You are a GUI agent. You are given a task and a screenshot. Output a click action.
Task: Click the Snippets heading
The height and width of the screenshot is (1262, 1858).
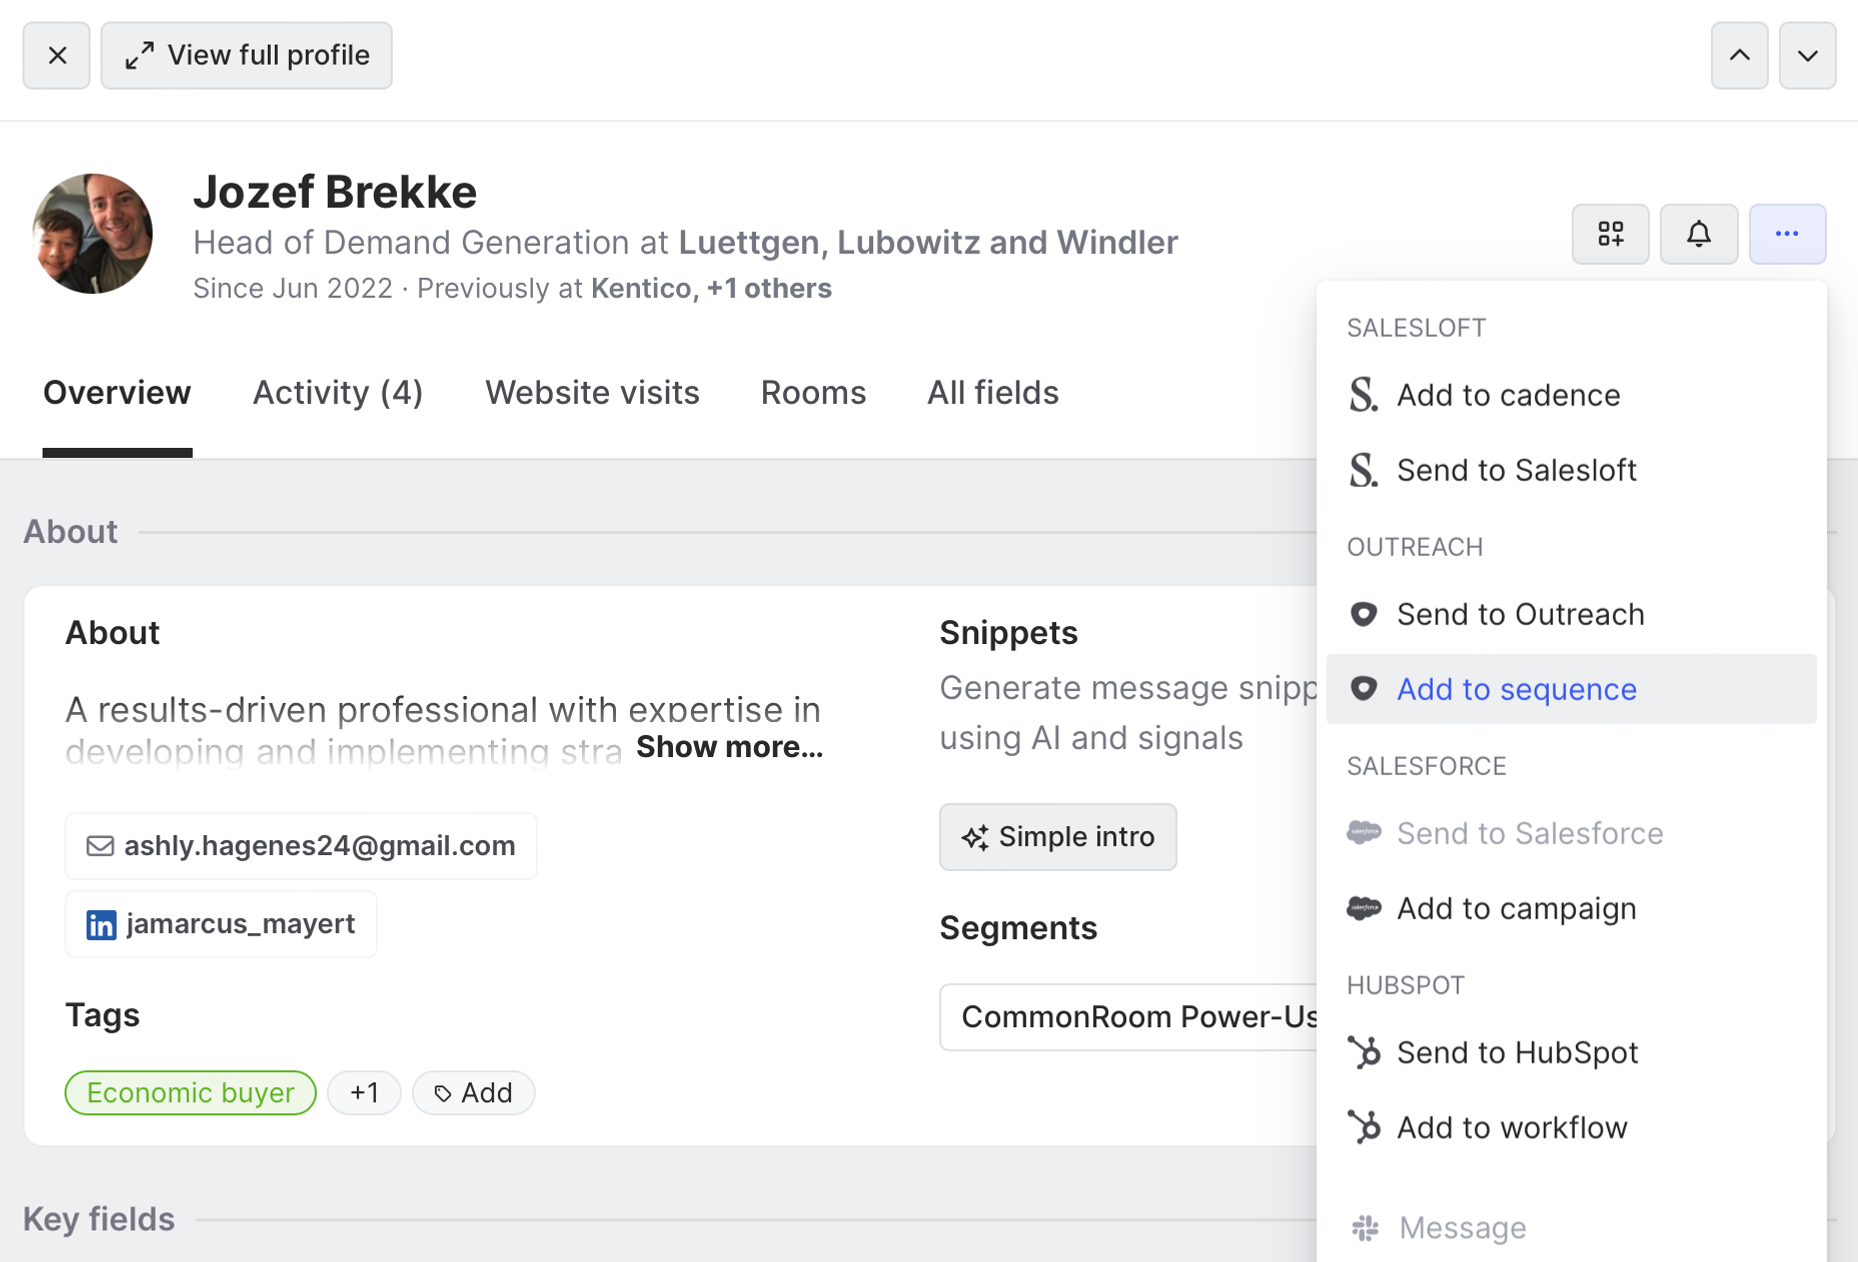tap(1008, 633)
